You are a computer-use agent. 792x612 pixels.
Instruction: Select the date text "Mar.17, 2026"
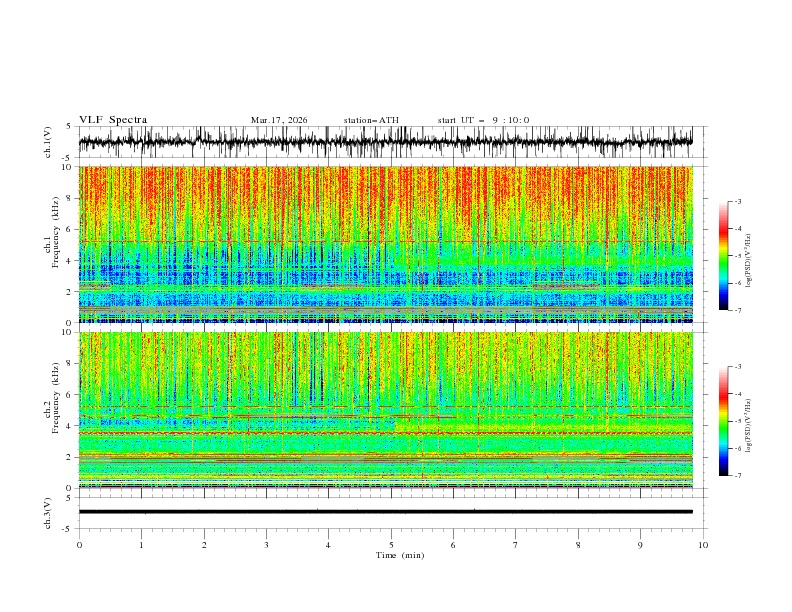click(279, 120)
